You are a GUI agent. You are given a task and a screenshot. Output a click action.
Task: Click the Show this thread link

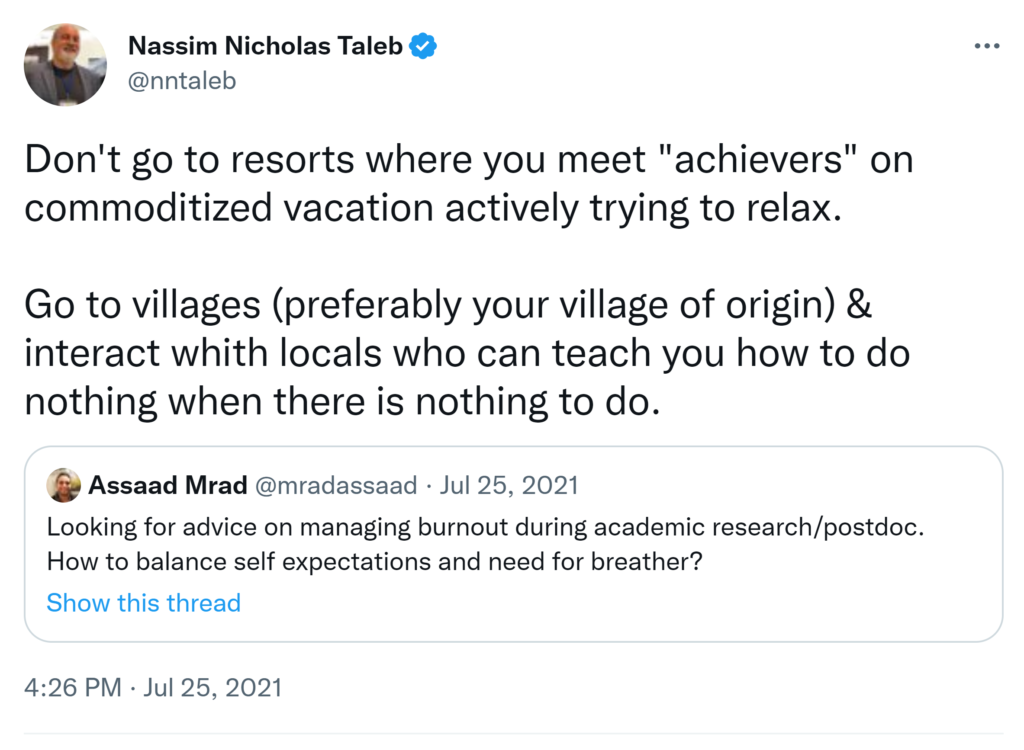143,603
